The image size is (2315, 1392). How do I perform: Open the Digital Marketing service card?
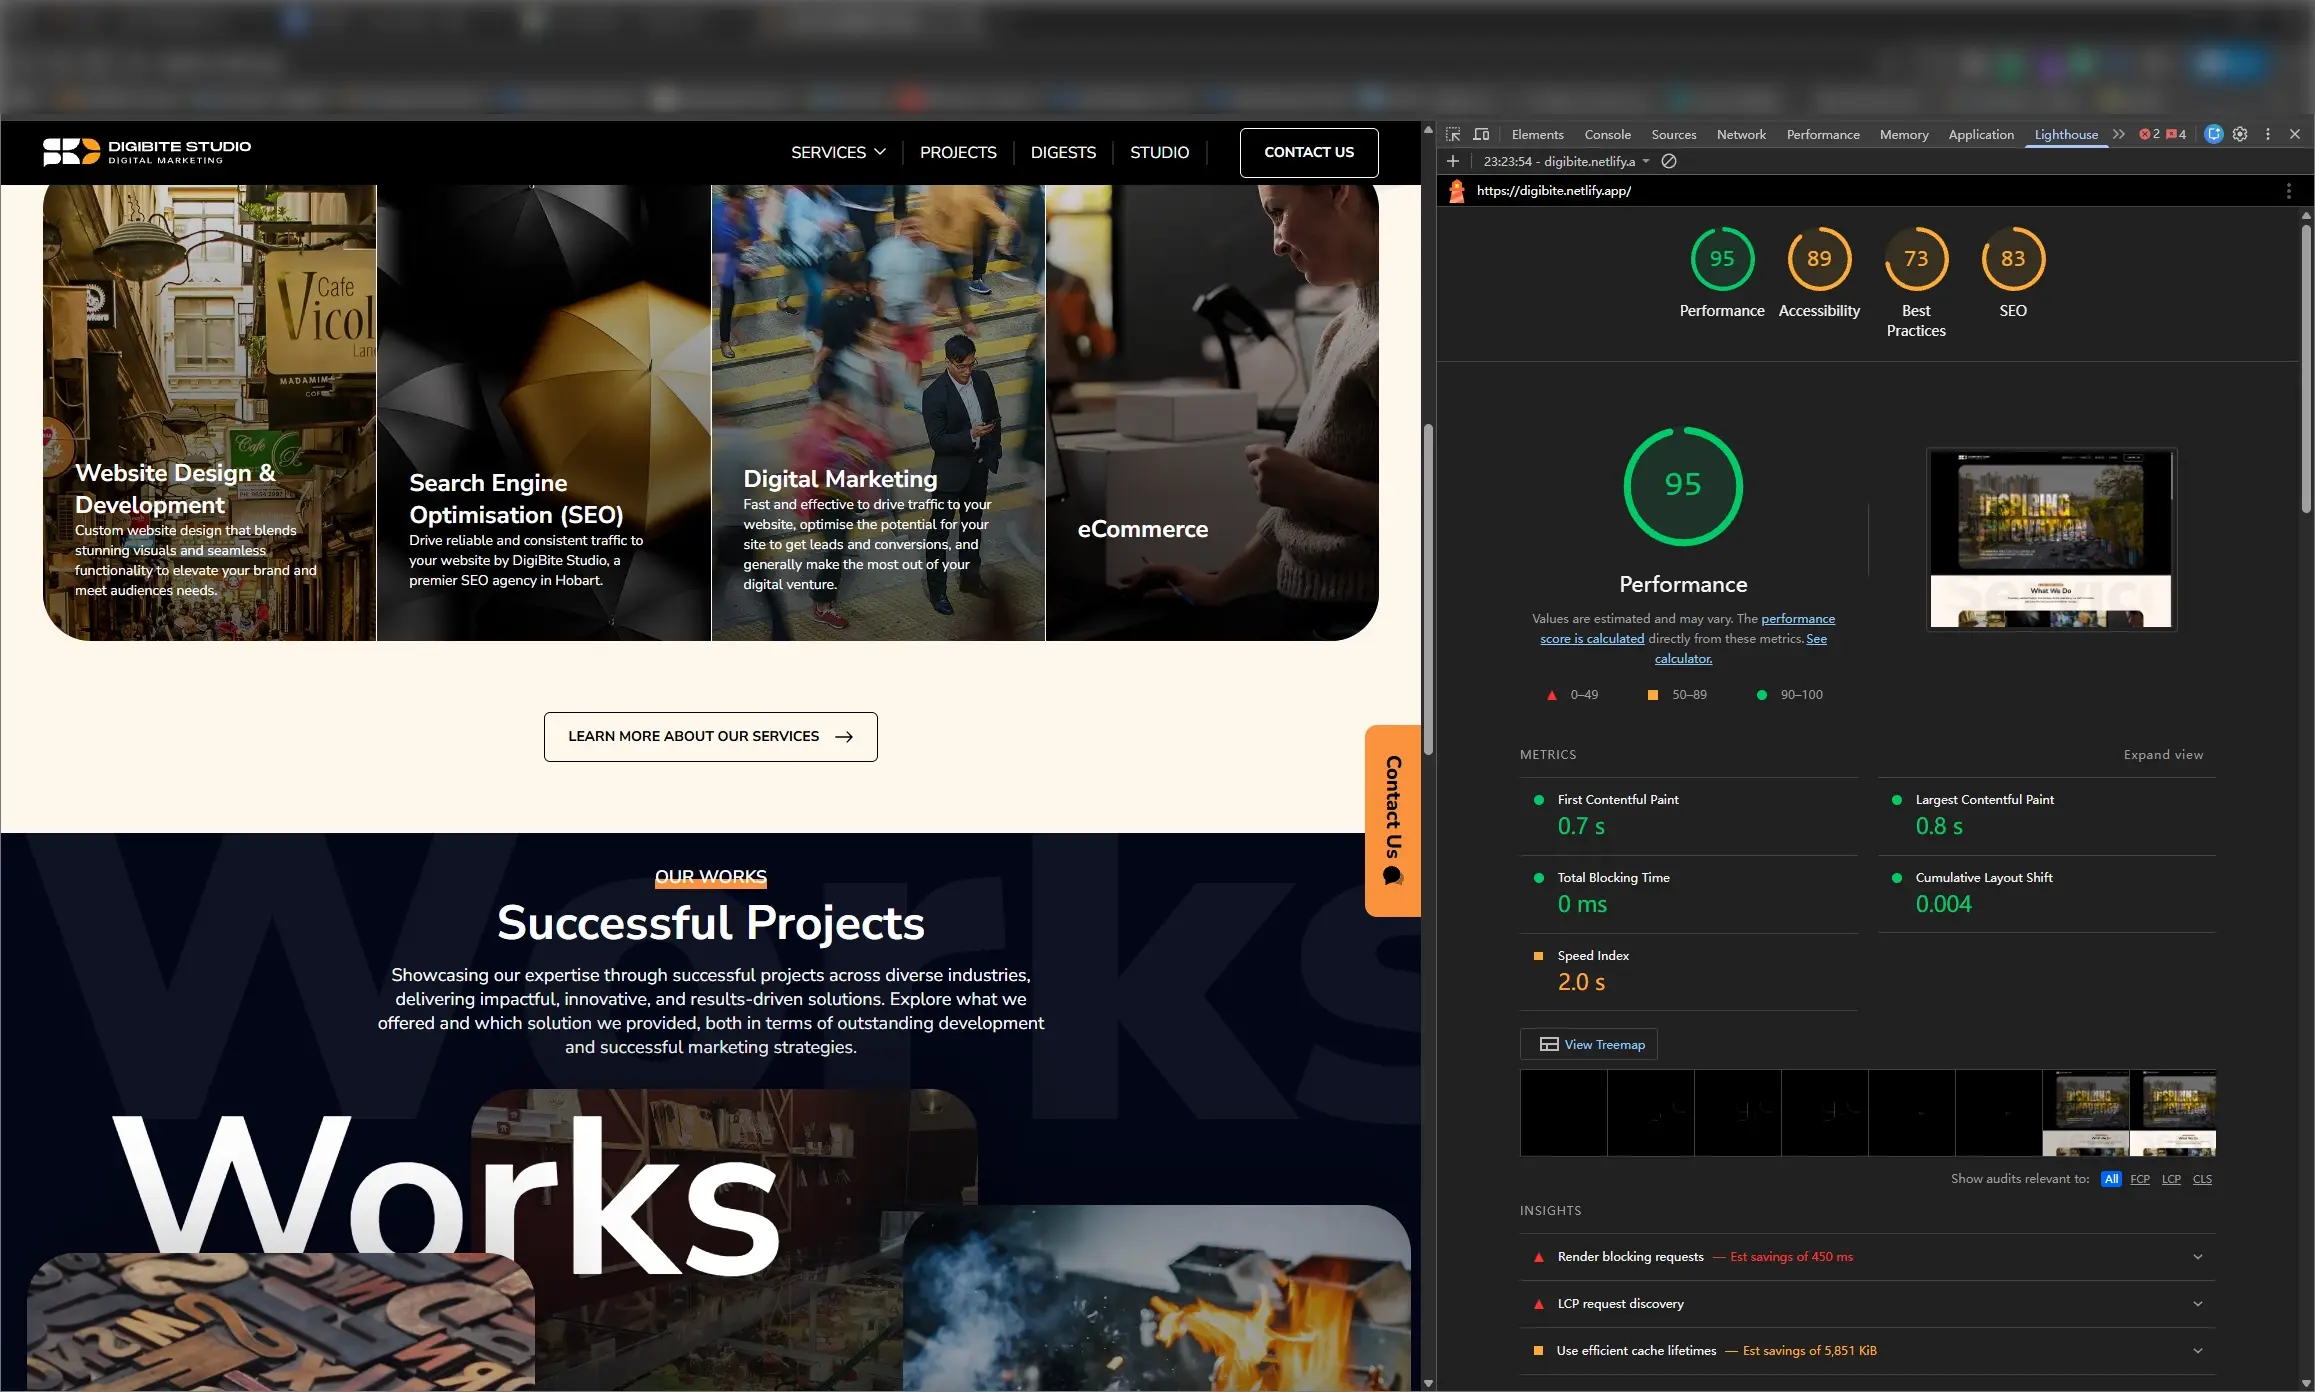click(x=878, y=412)
